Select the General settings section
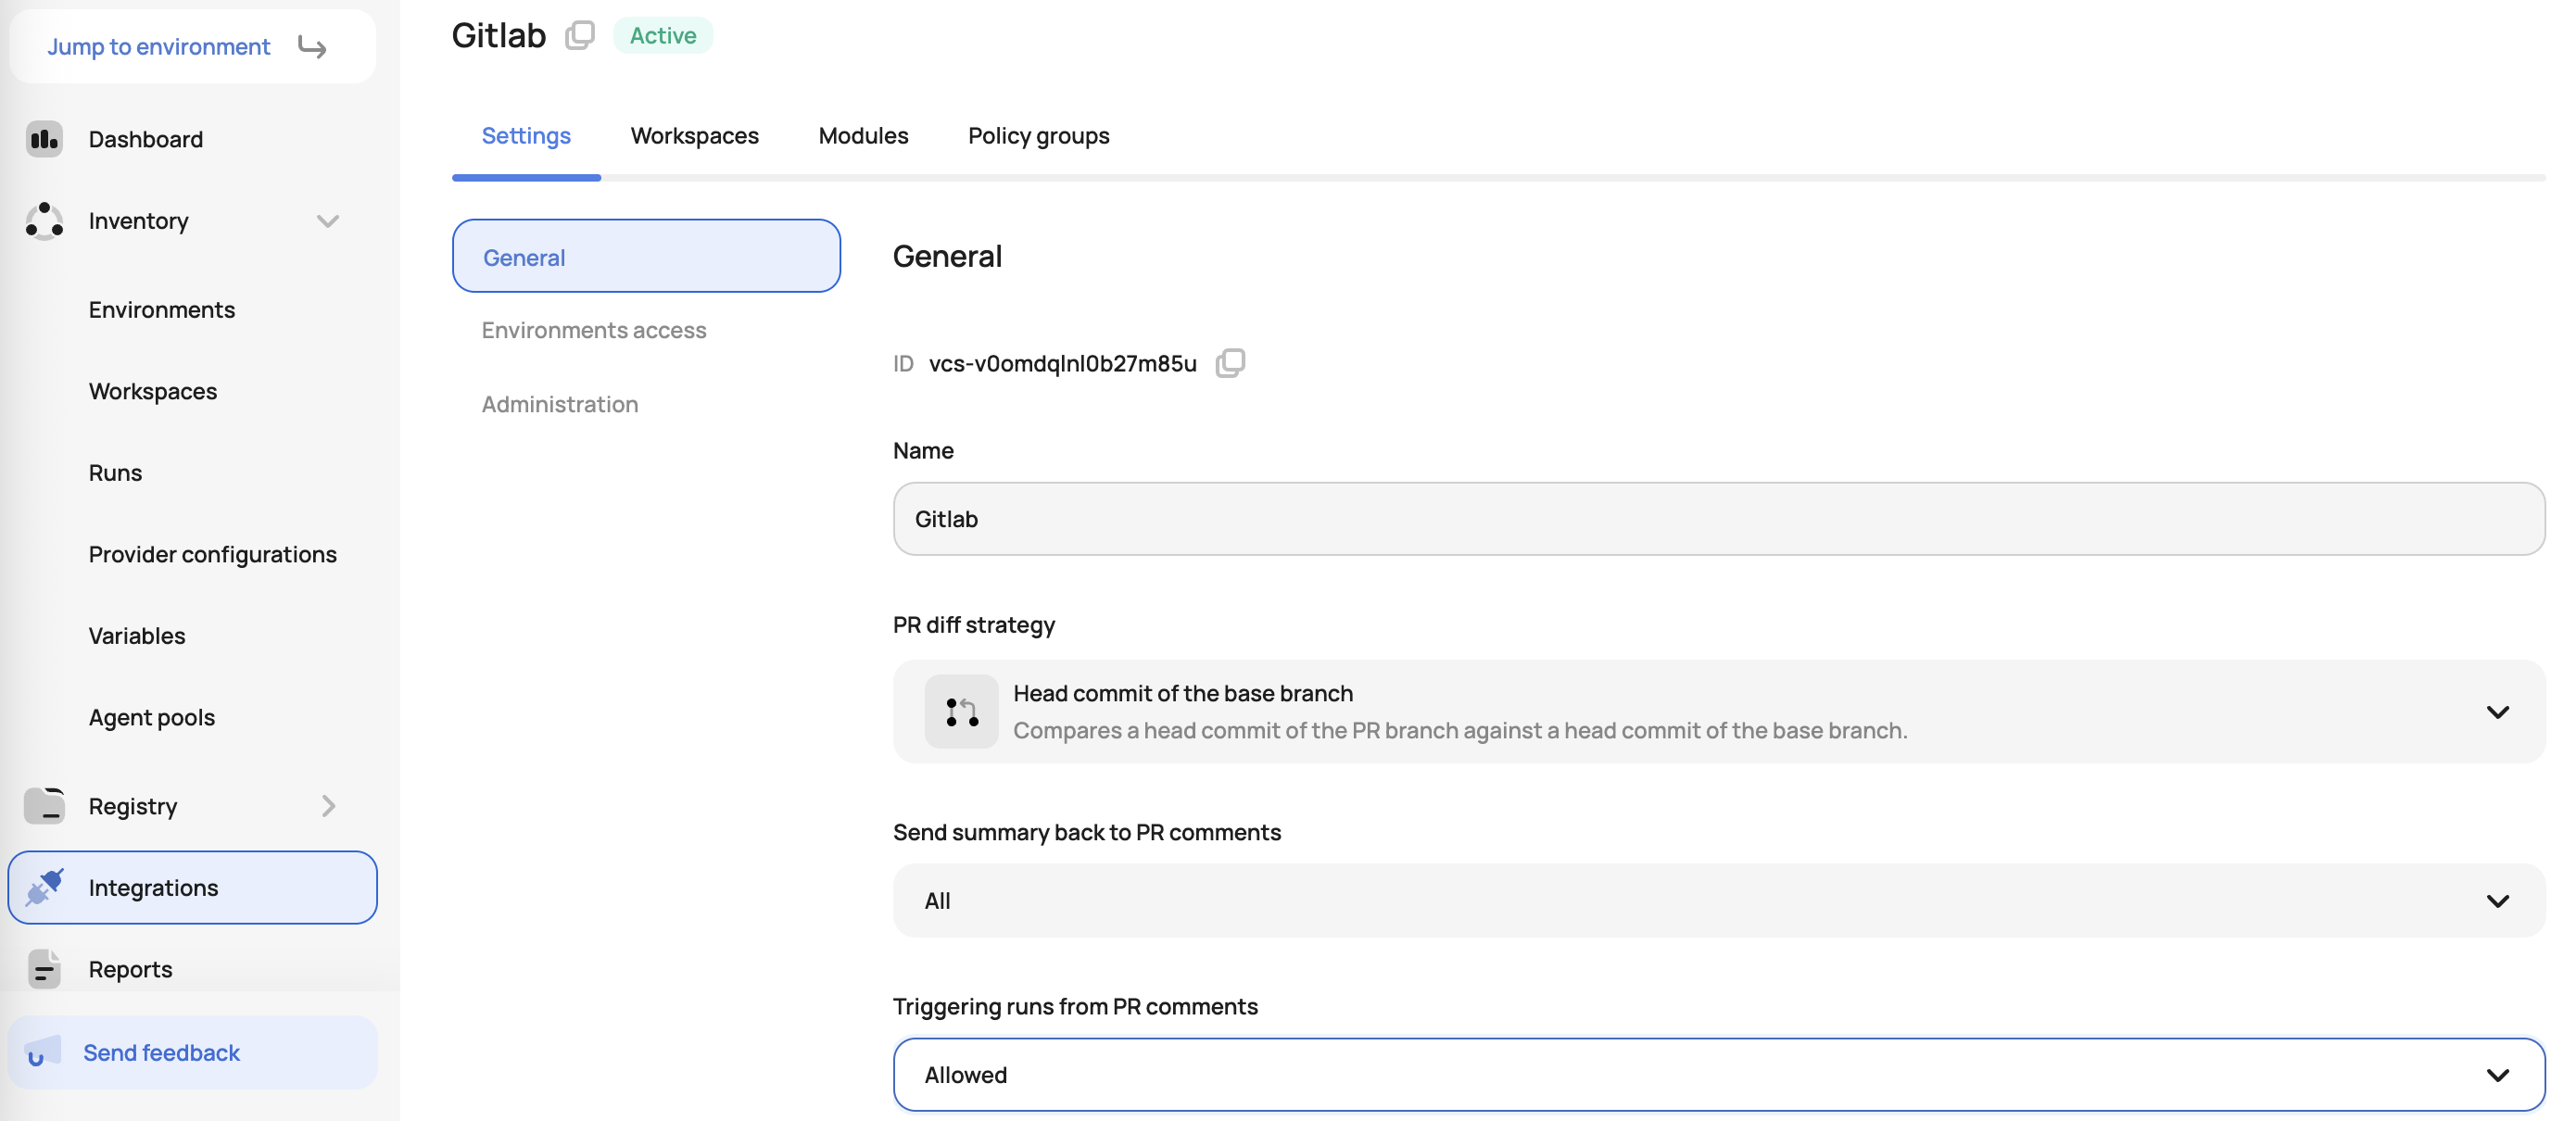 pos(646,256)
